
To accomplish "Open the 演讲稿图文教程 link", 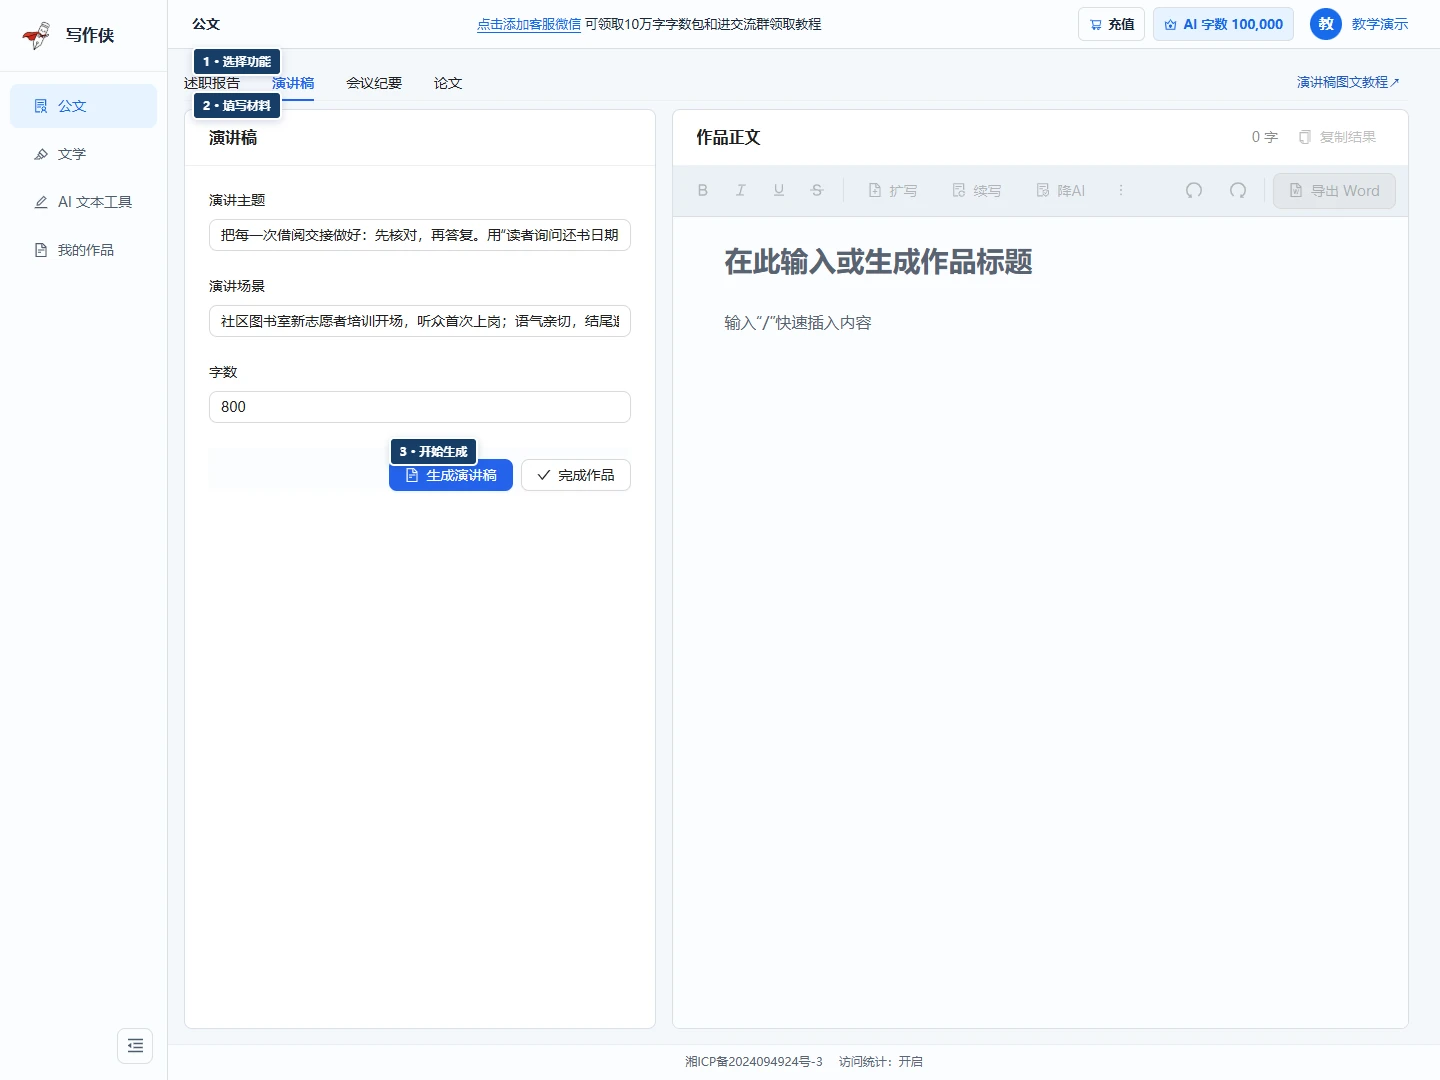I will 1348,82.
